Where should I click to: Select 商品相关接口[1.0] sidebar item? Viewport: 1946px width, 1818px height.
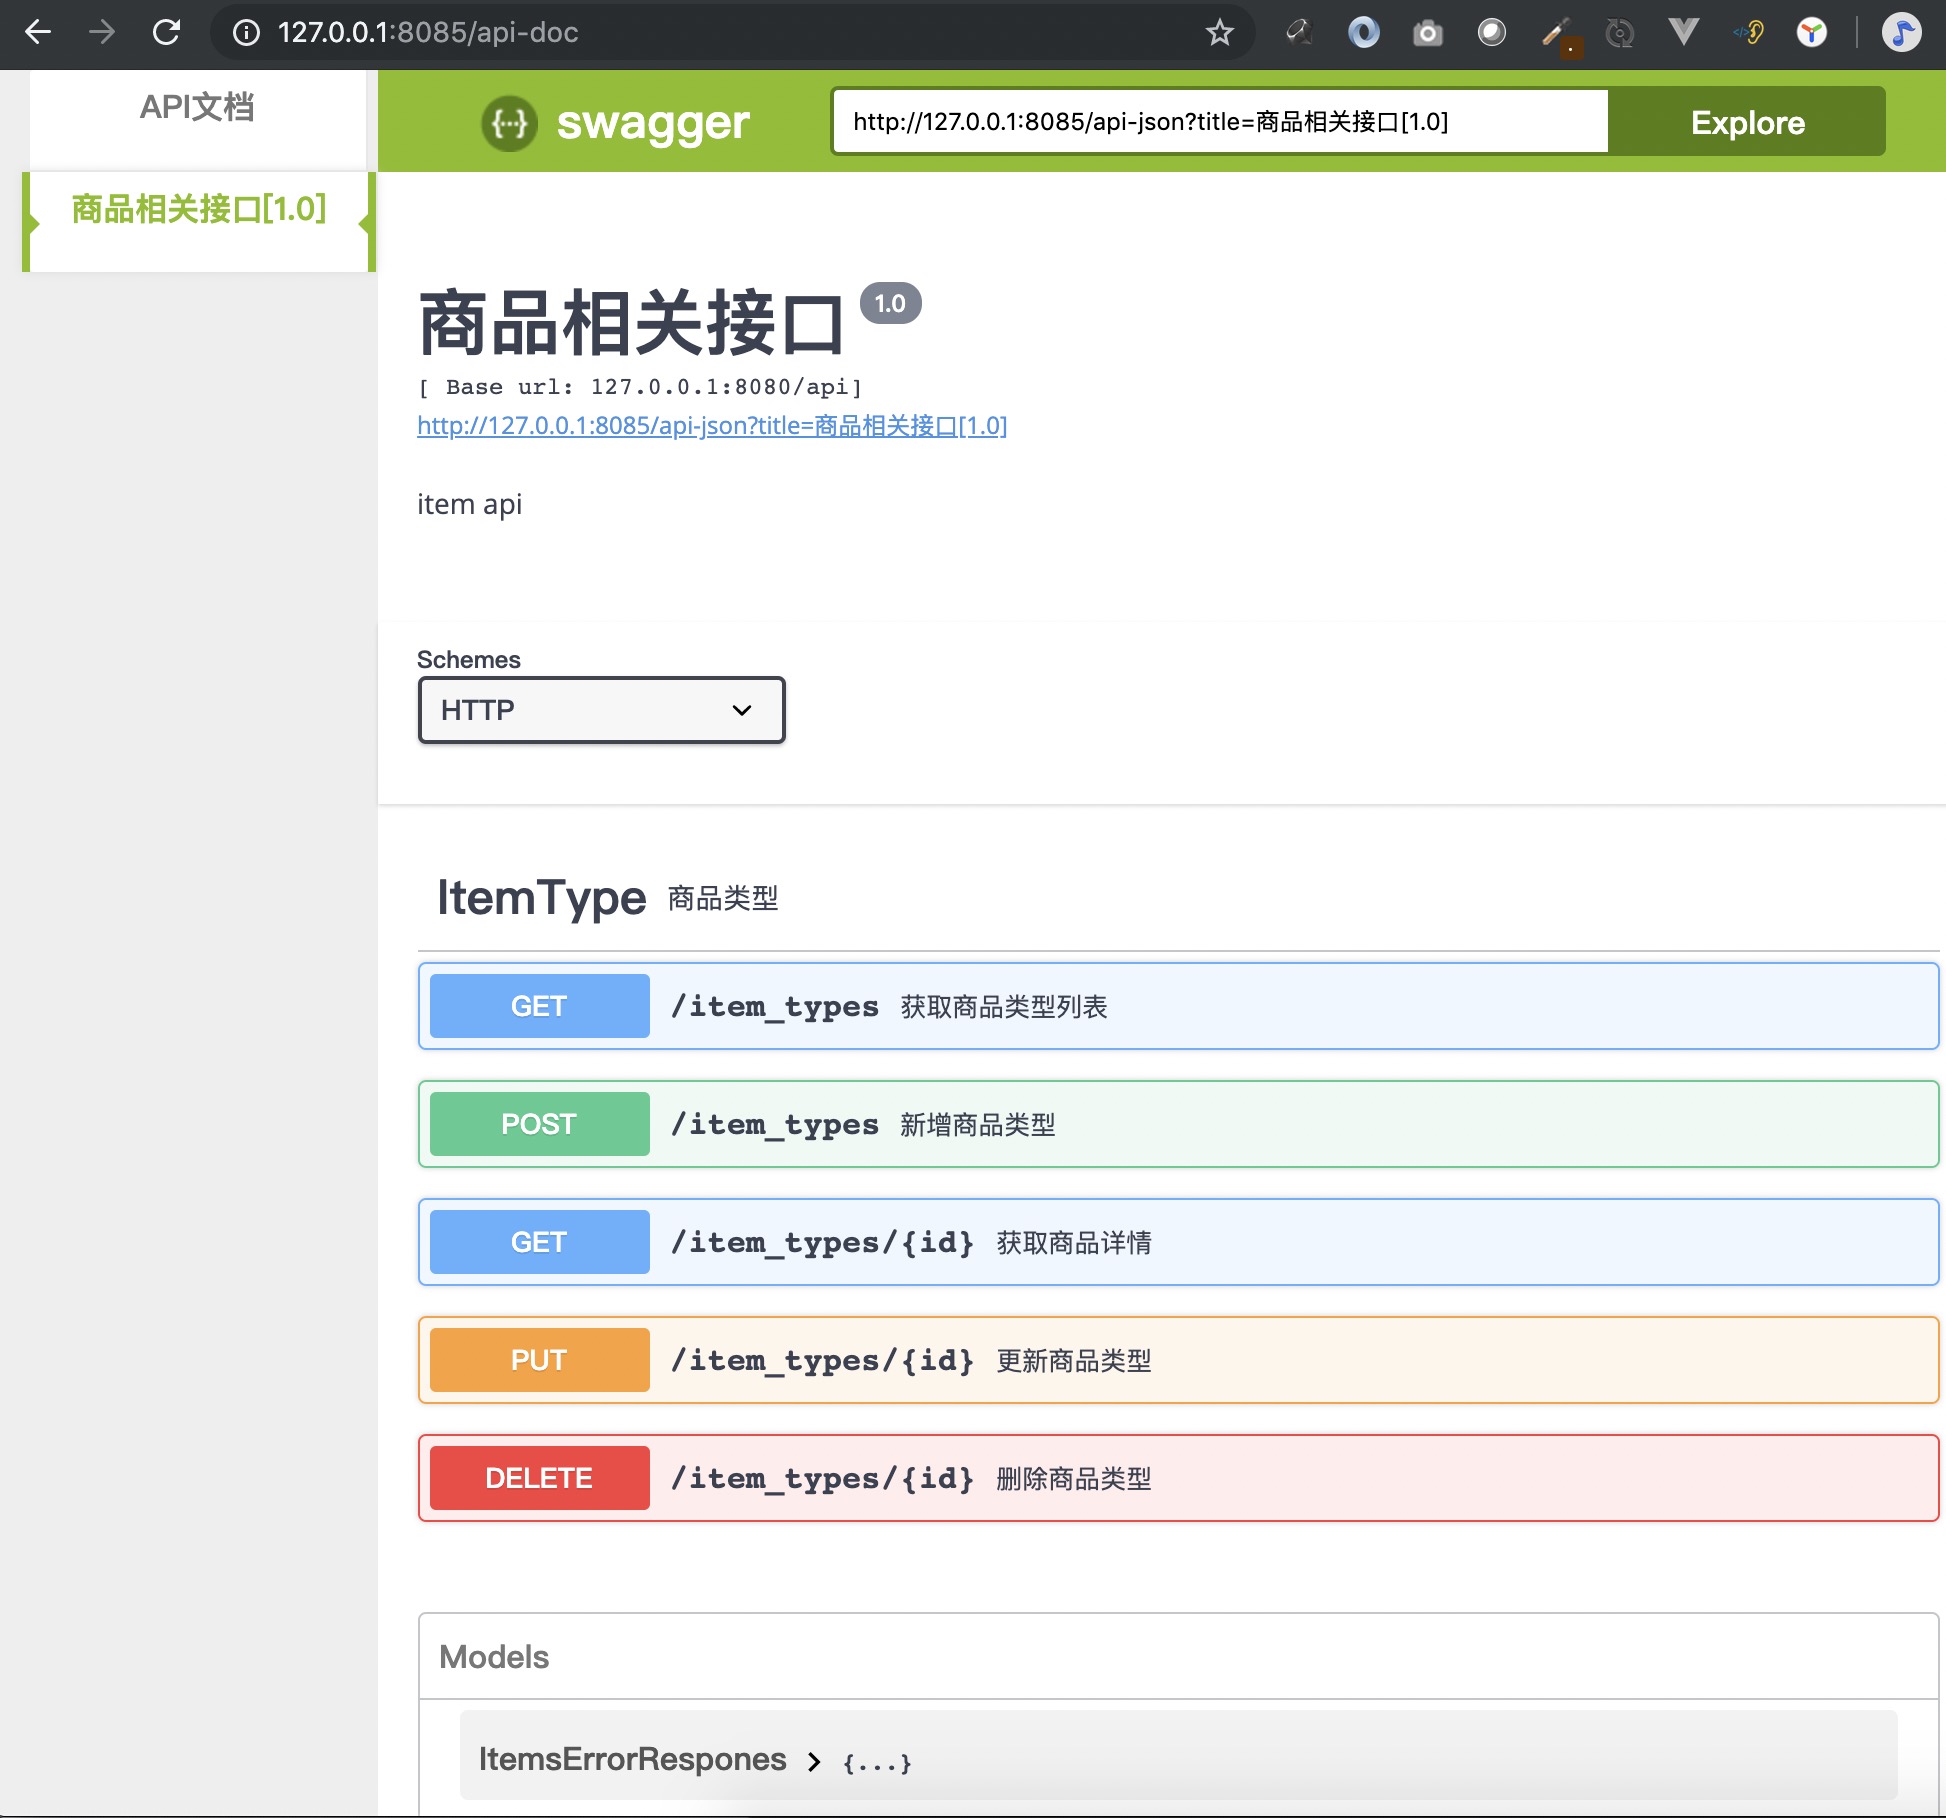pyautogui.click(x=199, y=209)
